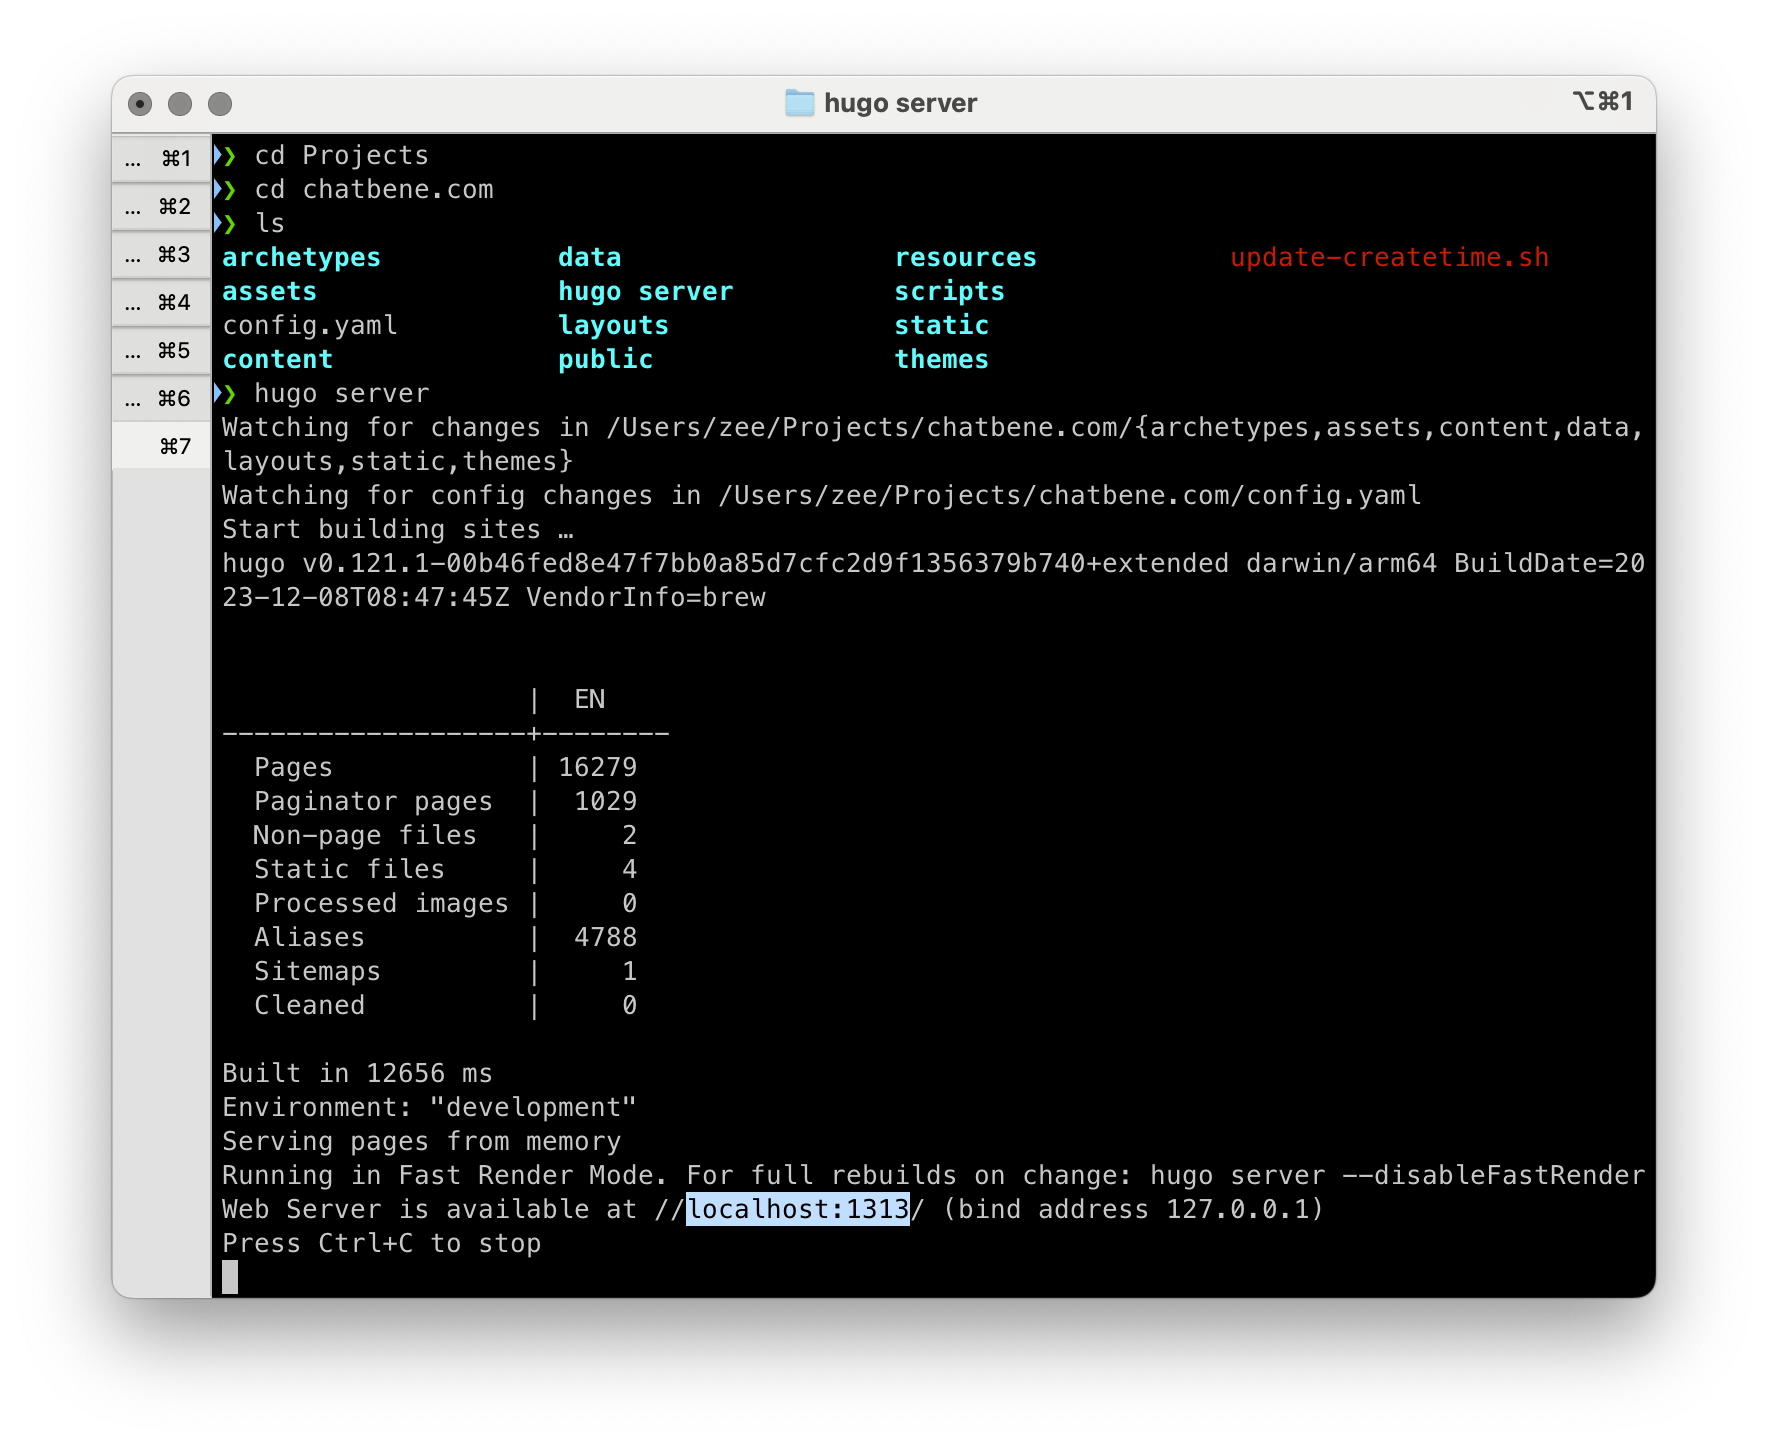
Task: Click the 'scripts' directory name
Action: (950, 292)
